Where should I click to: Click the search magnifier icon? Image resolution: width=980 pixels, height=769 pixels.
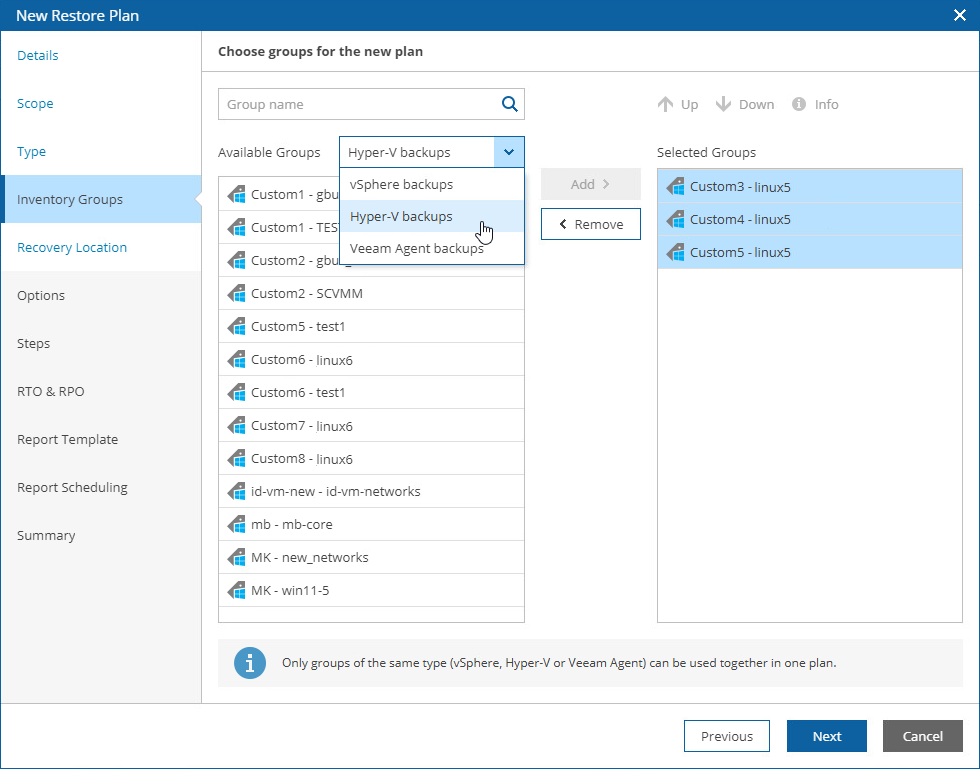pos(509,104)
